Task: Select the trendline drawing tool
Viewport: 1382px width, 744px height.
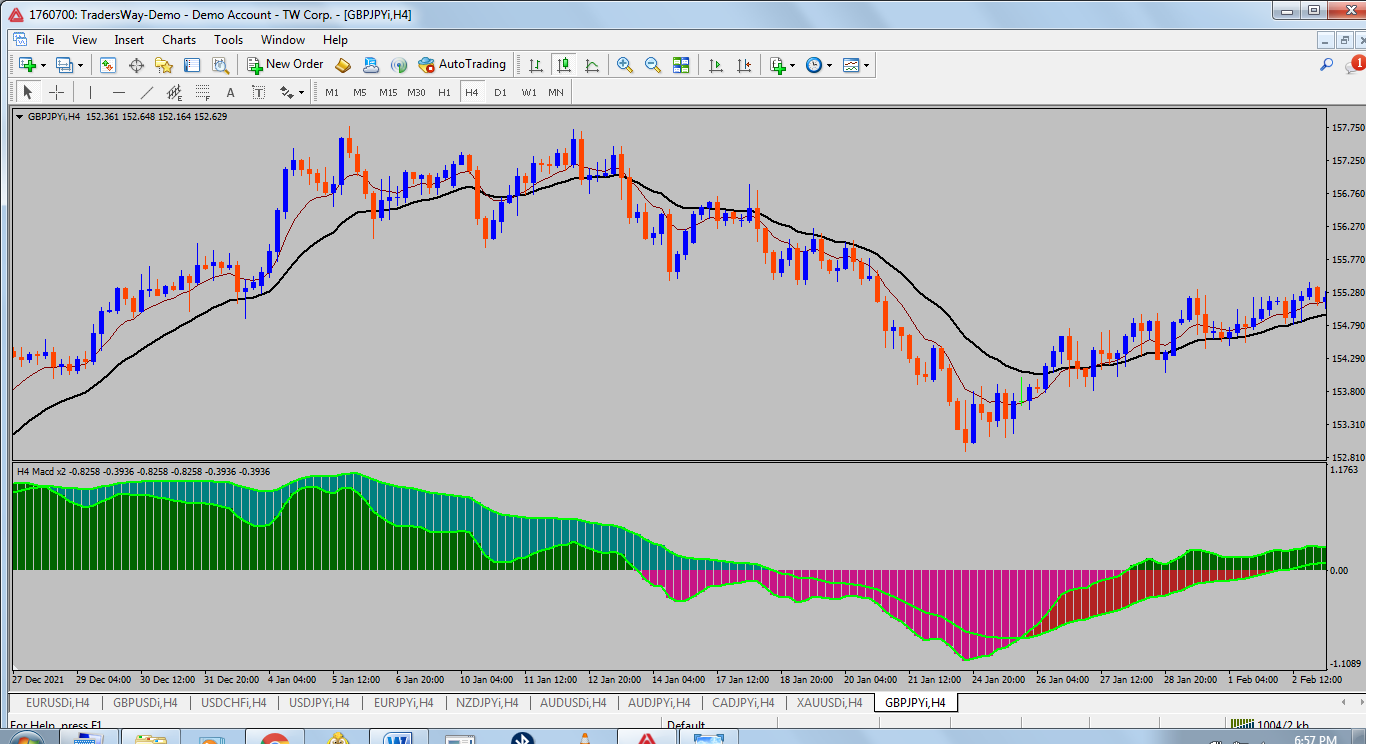Action: pyautogui.click(x=147, y=93)
